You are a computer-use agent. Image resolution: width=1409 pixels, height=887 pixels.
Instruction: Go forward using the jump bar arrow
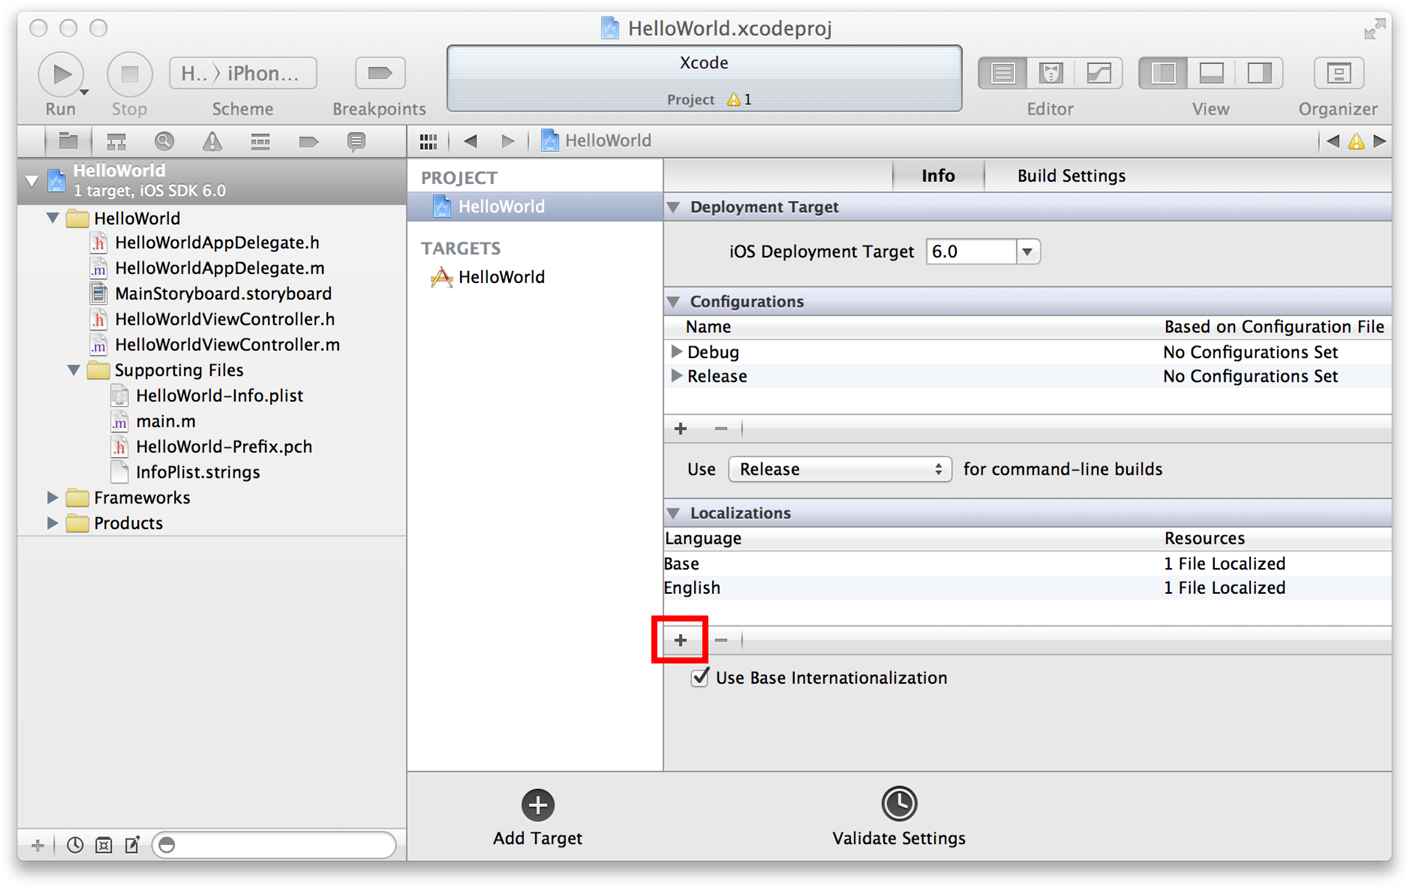[x=508, y=140]
